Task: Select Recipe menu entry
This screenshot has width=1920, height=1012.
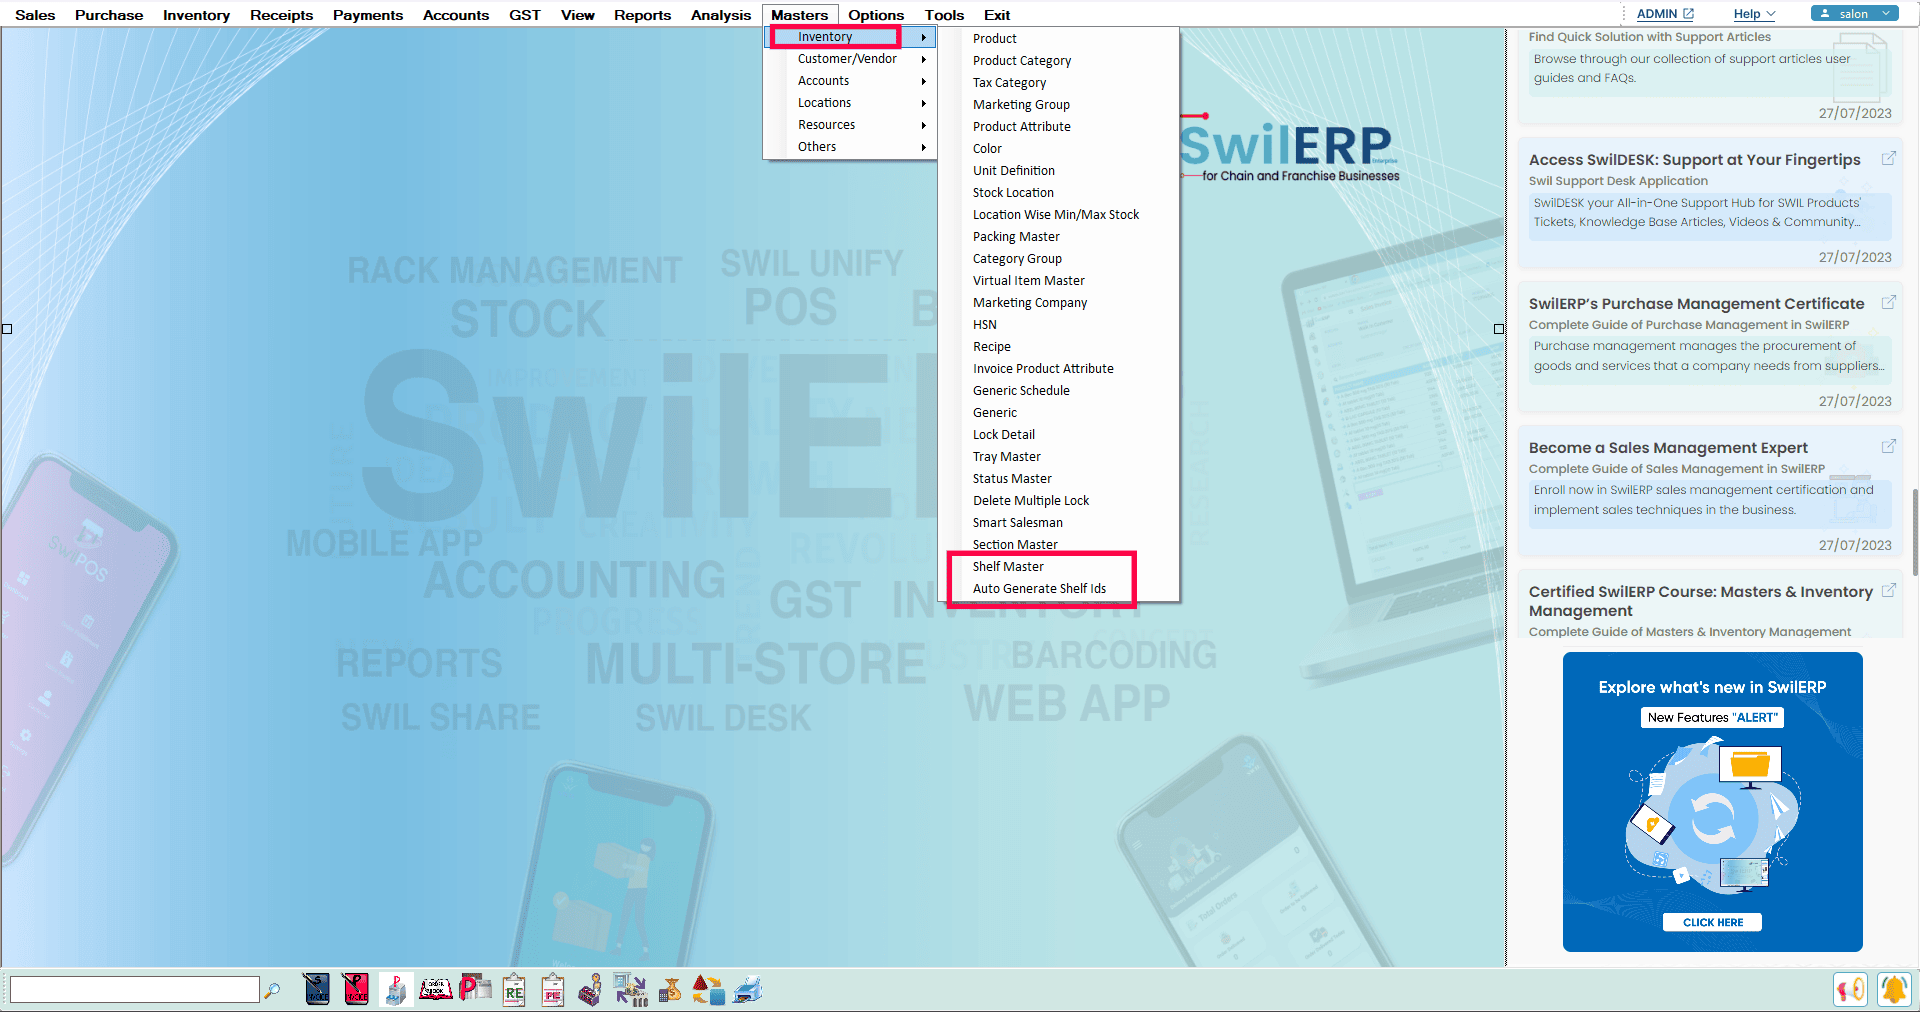Action: [x=1058, y=347]
